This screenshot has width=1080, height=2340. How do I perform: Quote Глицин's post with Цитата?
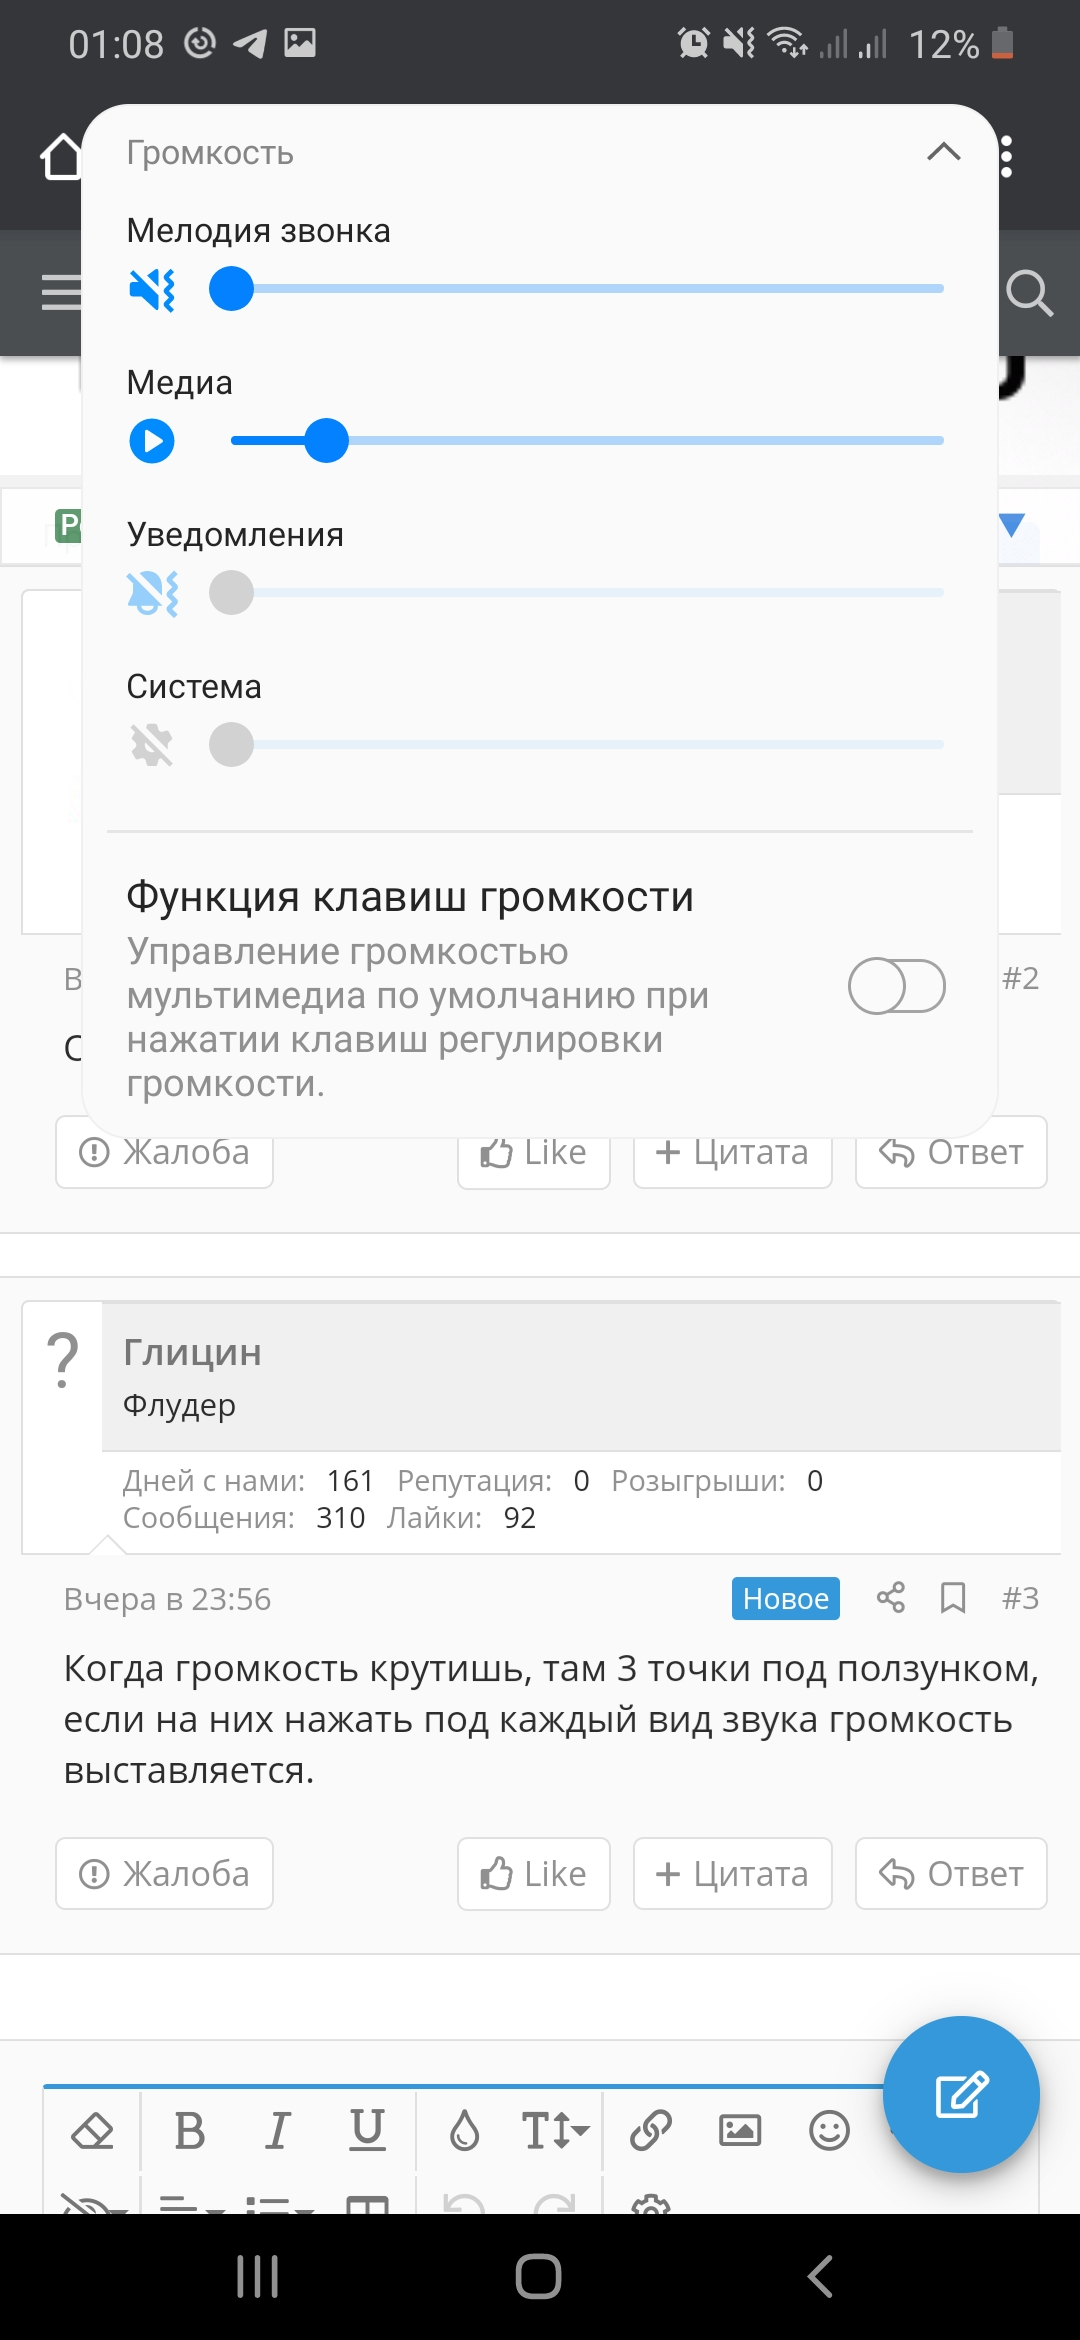pos(733,1874)
